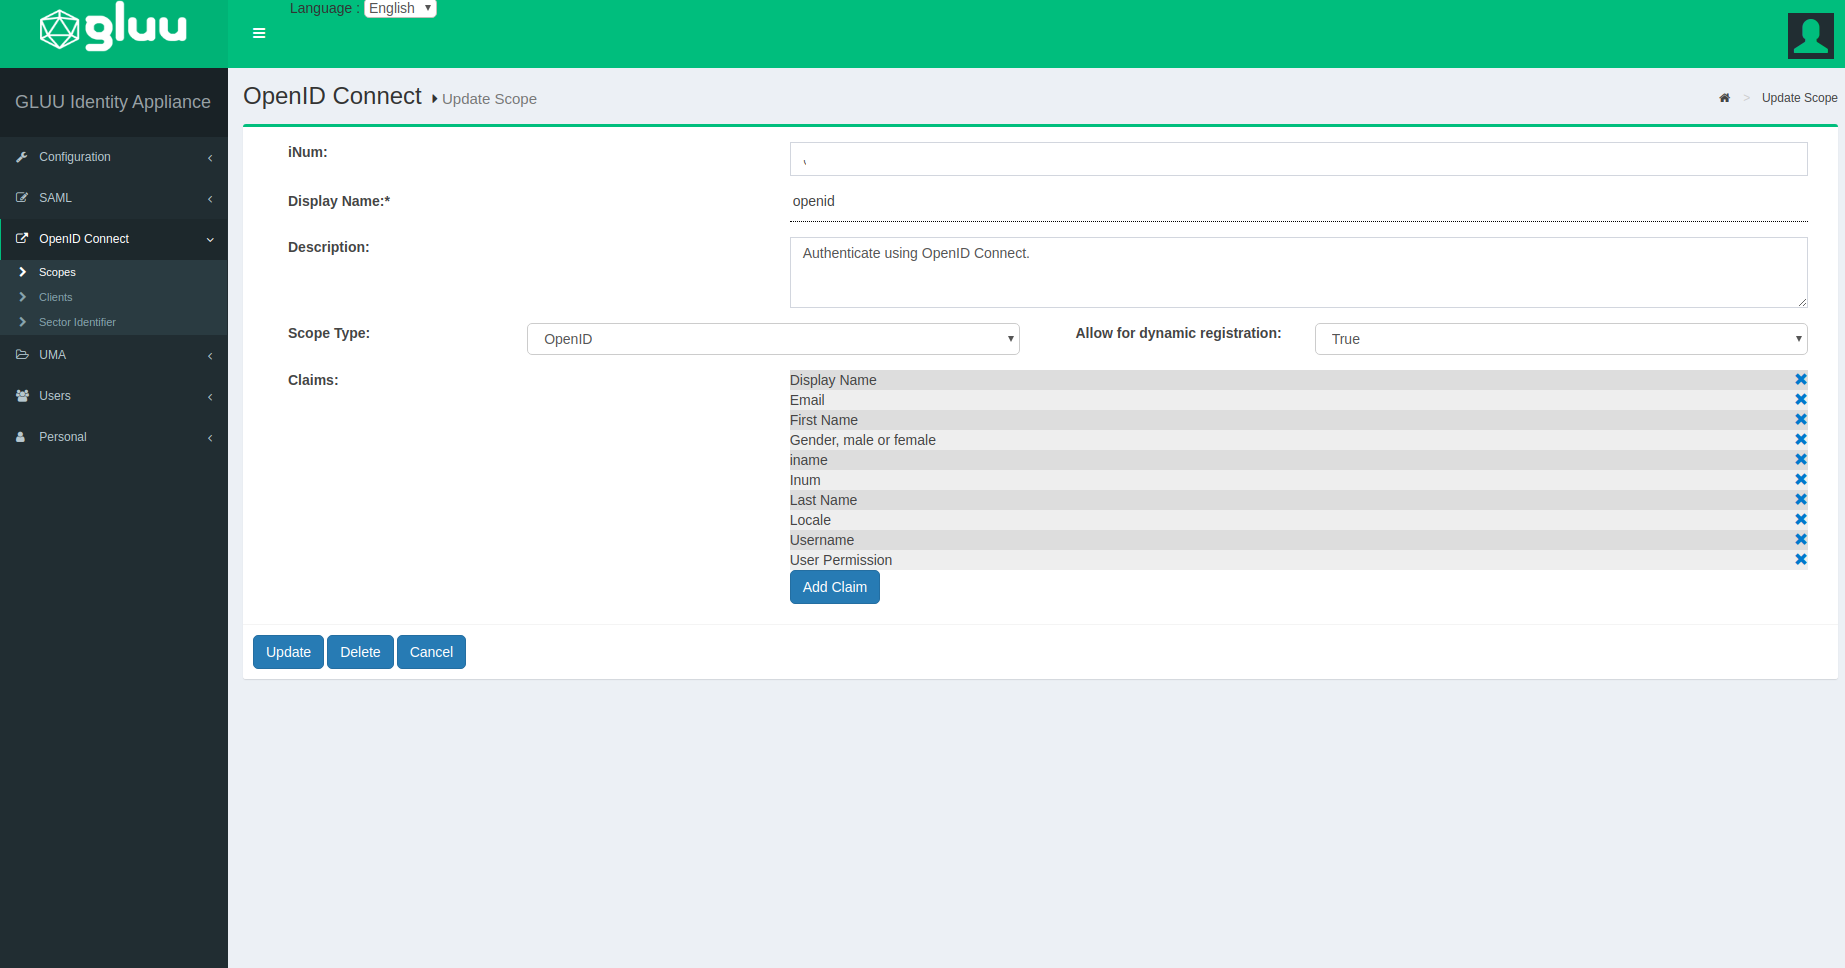Click the Add Claim button
The width and height of the screenshot is (1845, 968).
click(835, 587)
